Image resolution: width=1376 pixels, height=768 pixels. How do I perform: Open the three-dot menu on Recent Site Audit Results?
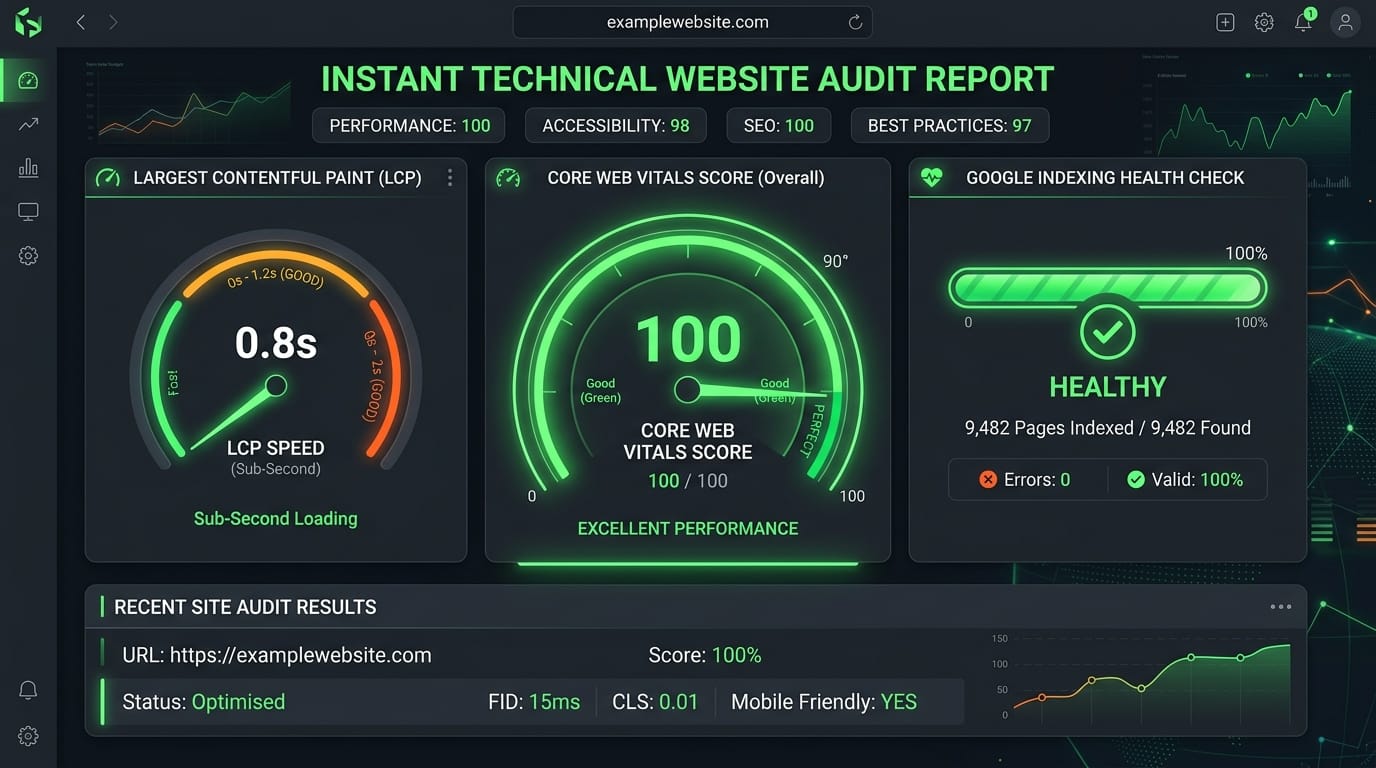[1280, 607]
